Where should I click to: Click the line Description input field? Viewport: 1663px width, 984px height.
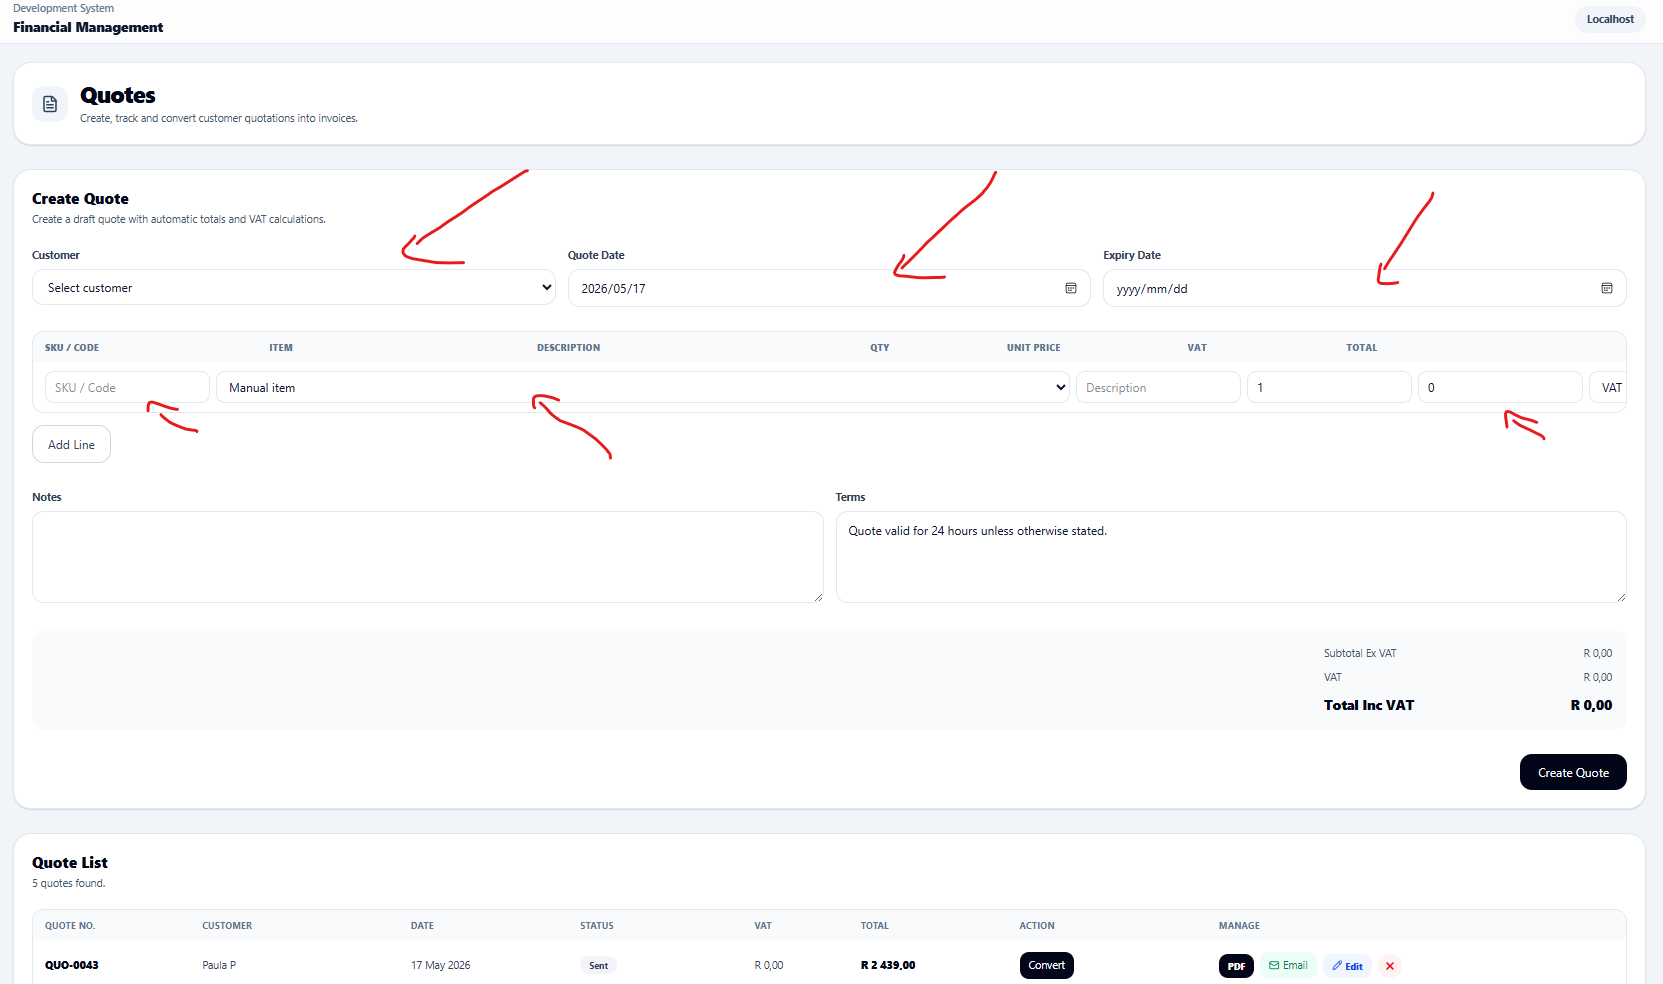(x=1158, y=387)
